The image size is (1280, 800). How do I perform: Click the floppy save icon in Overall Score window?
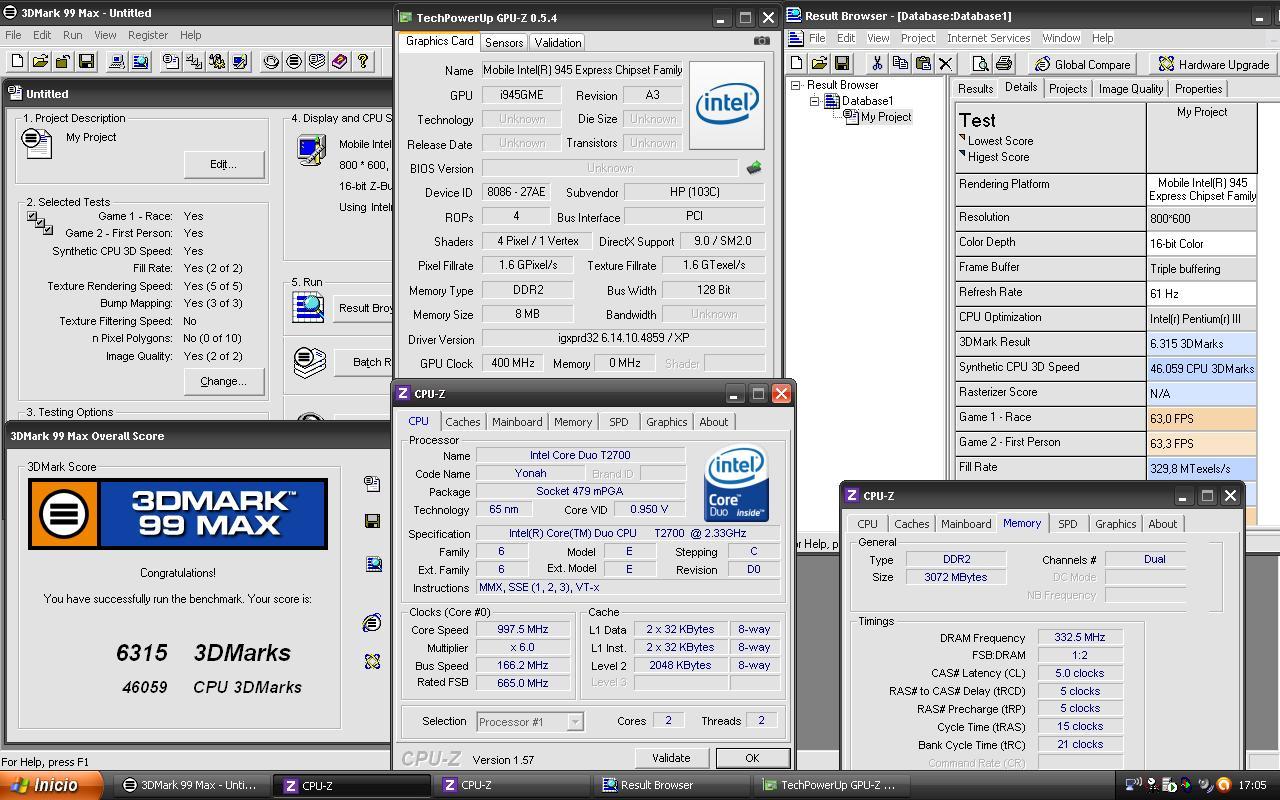coord(372,521)
